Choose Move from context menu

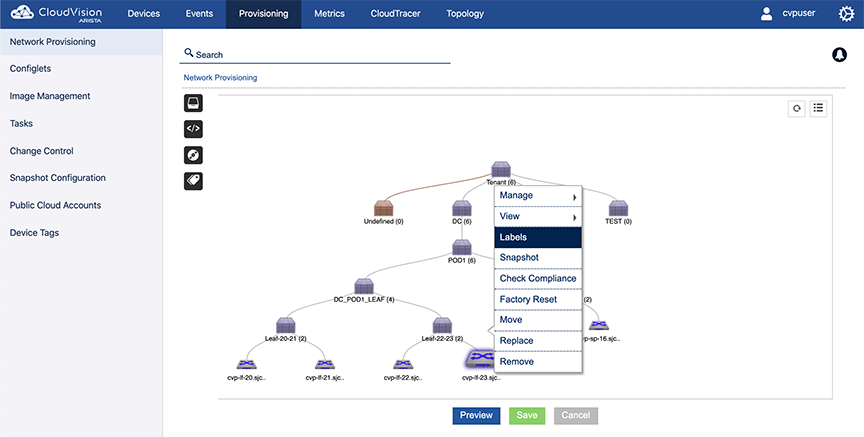tap(538, 320)
